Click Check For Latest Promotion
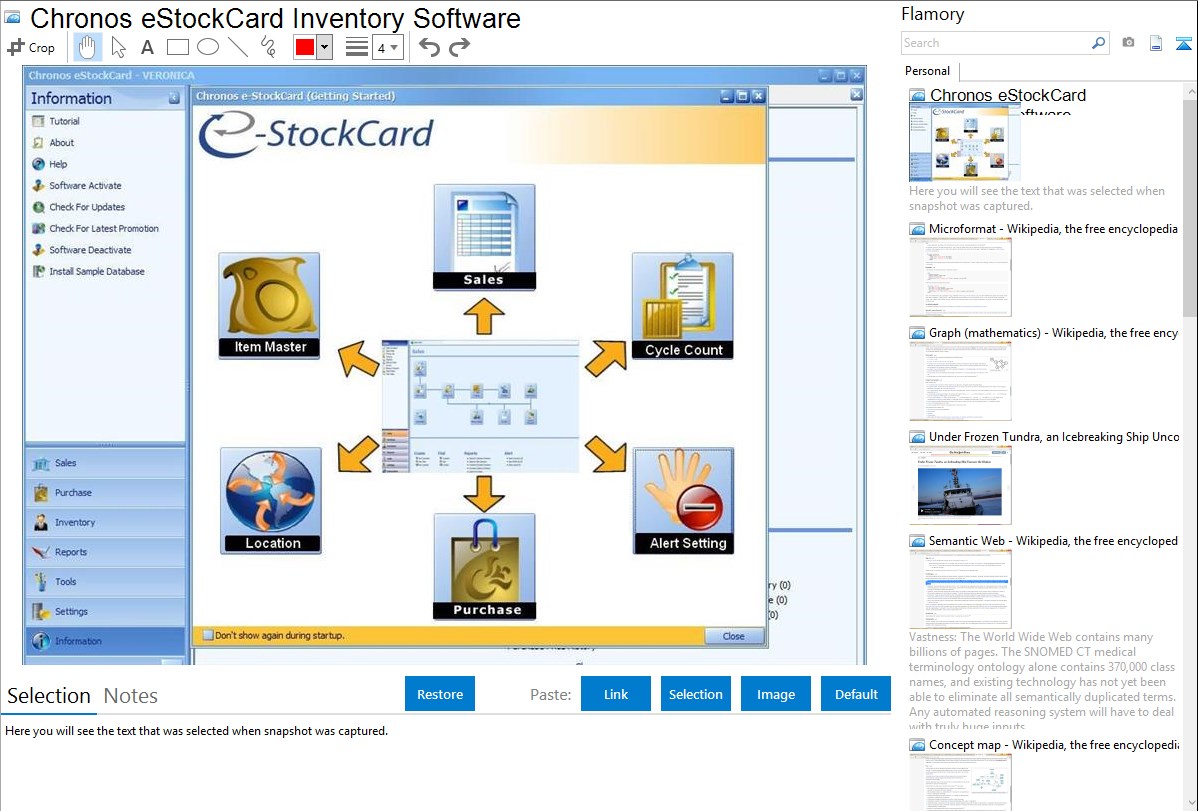The height and width of the screenshot is (811, 1198). [104, 228]
